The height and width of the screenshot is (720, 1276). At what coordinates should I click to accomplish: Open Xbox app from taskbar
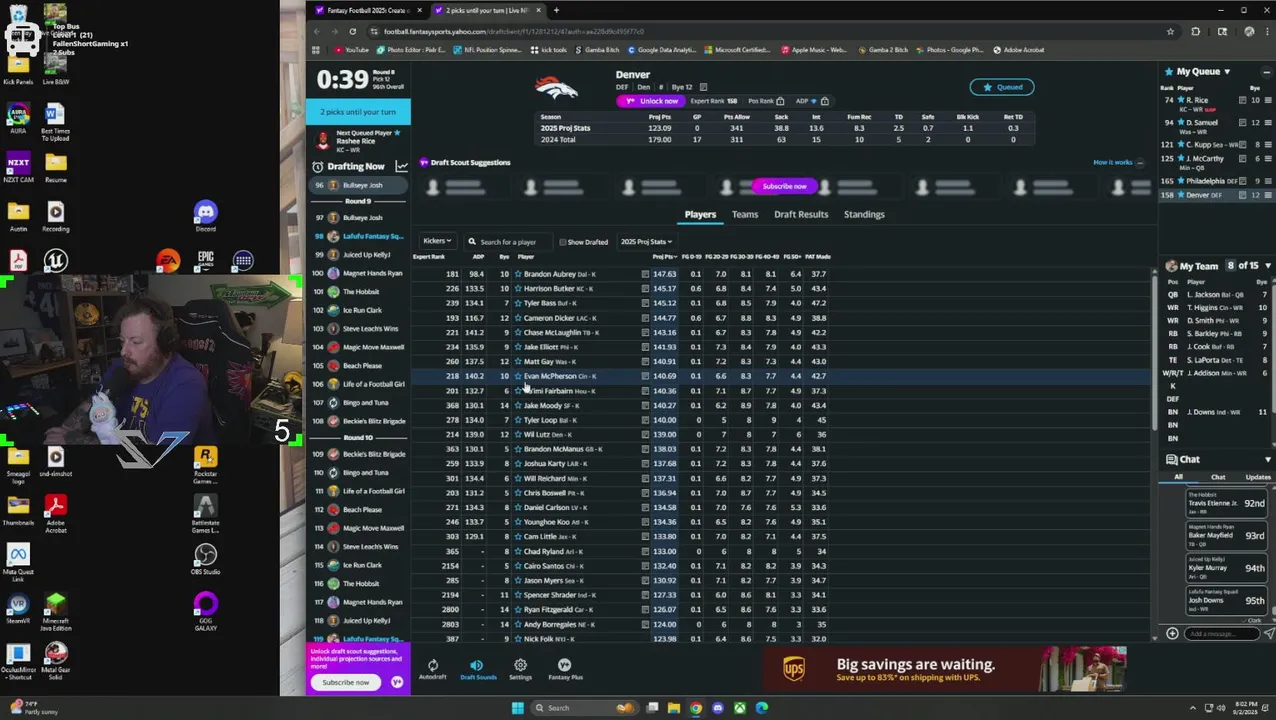pos(739,708)
